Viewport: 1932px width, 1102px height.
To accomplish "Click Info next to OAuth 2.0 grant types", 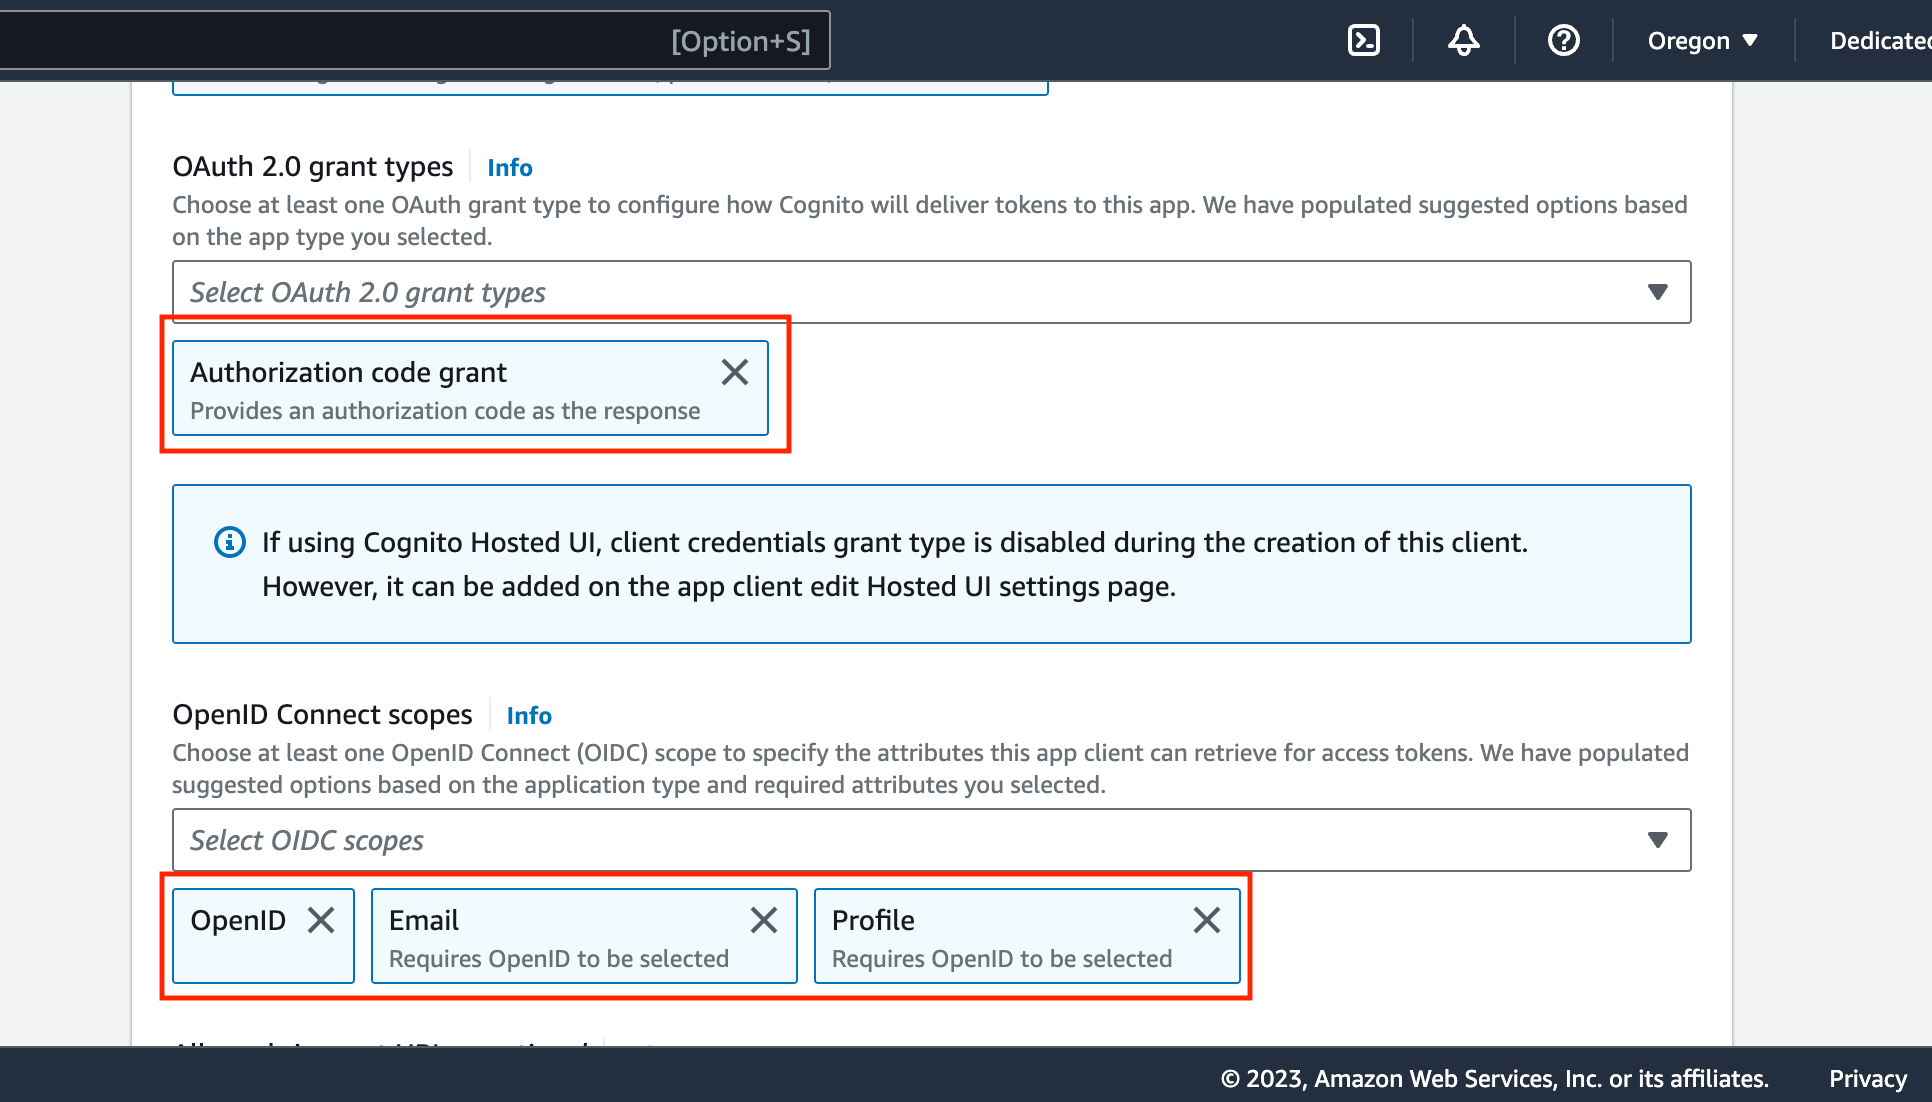I will pyautogui.click(x=509, y=167).
